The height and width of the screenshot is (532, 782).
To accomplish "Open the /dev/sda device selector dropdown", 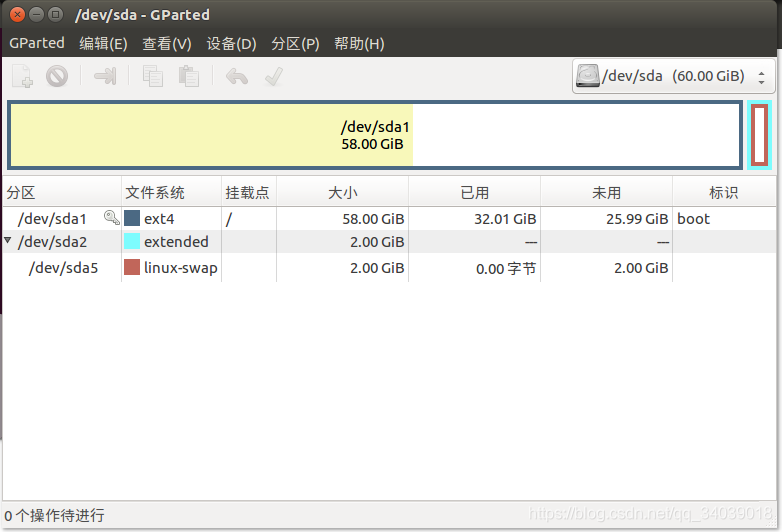I will point(674,76).
